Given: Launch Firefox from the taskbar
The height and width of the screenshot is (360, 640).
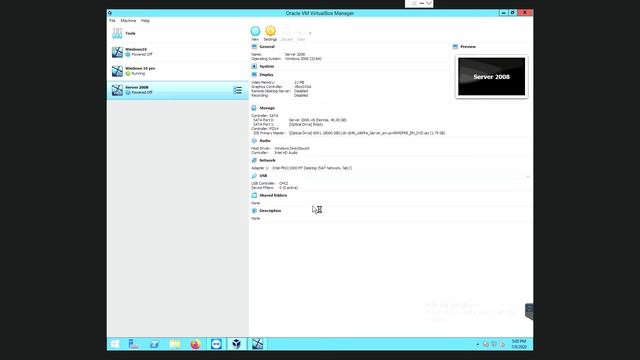Looking at the screenshot, I should tap(196, 344).
